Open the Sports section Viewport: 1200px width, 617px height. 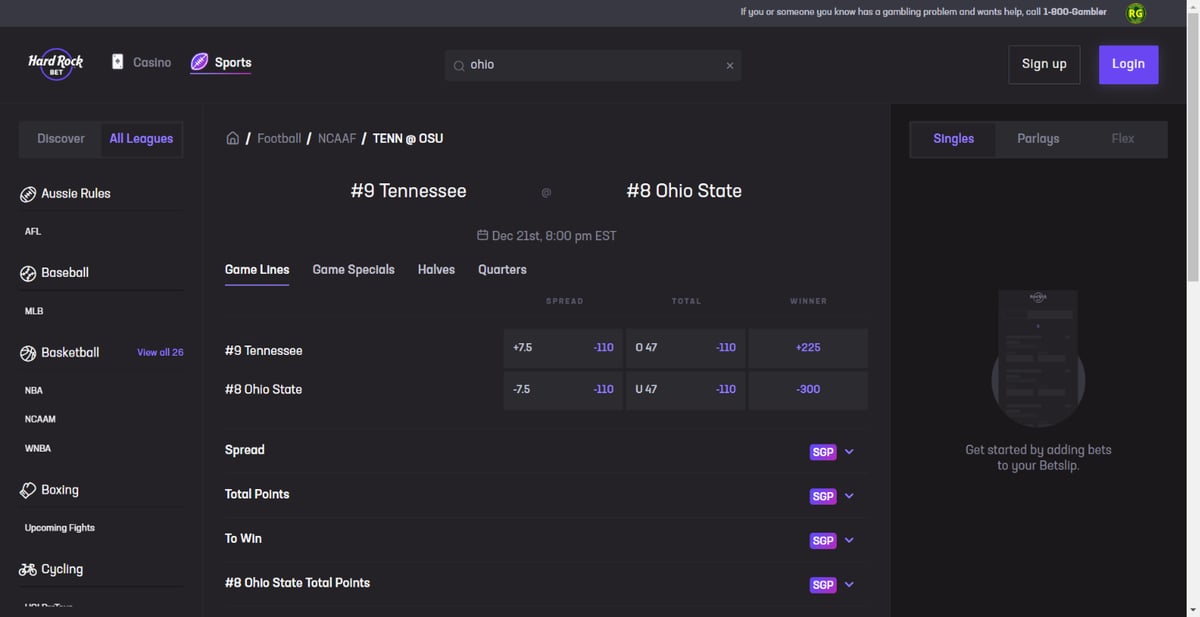221,62
